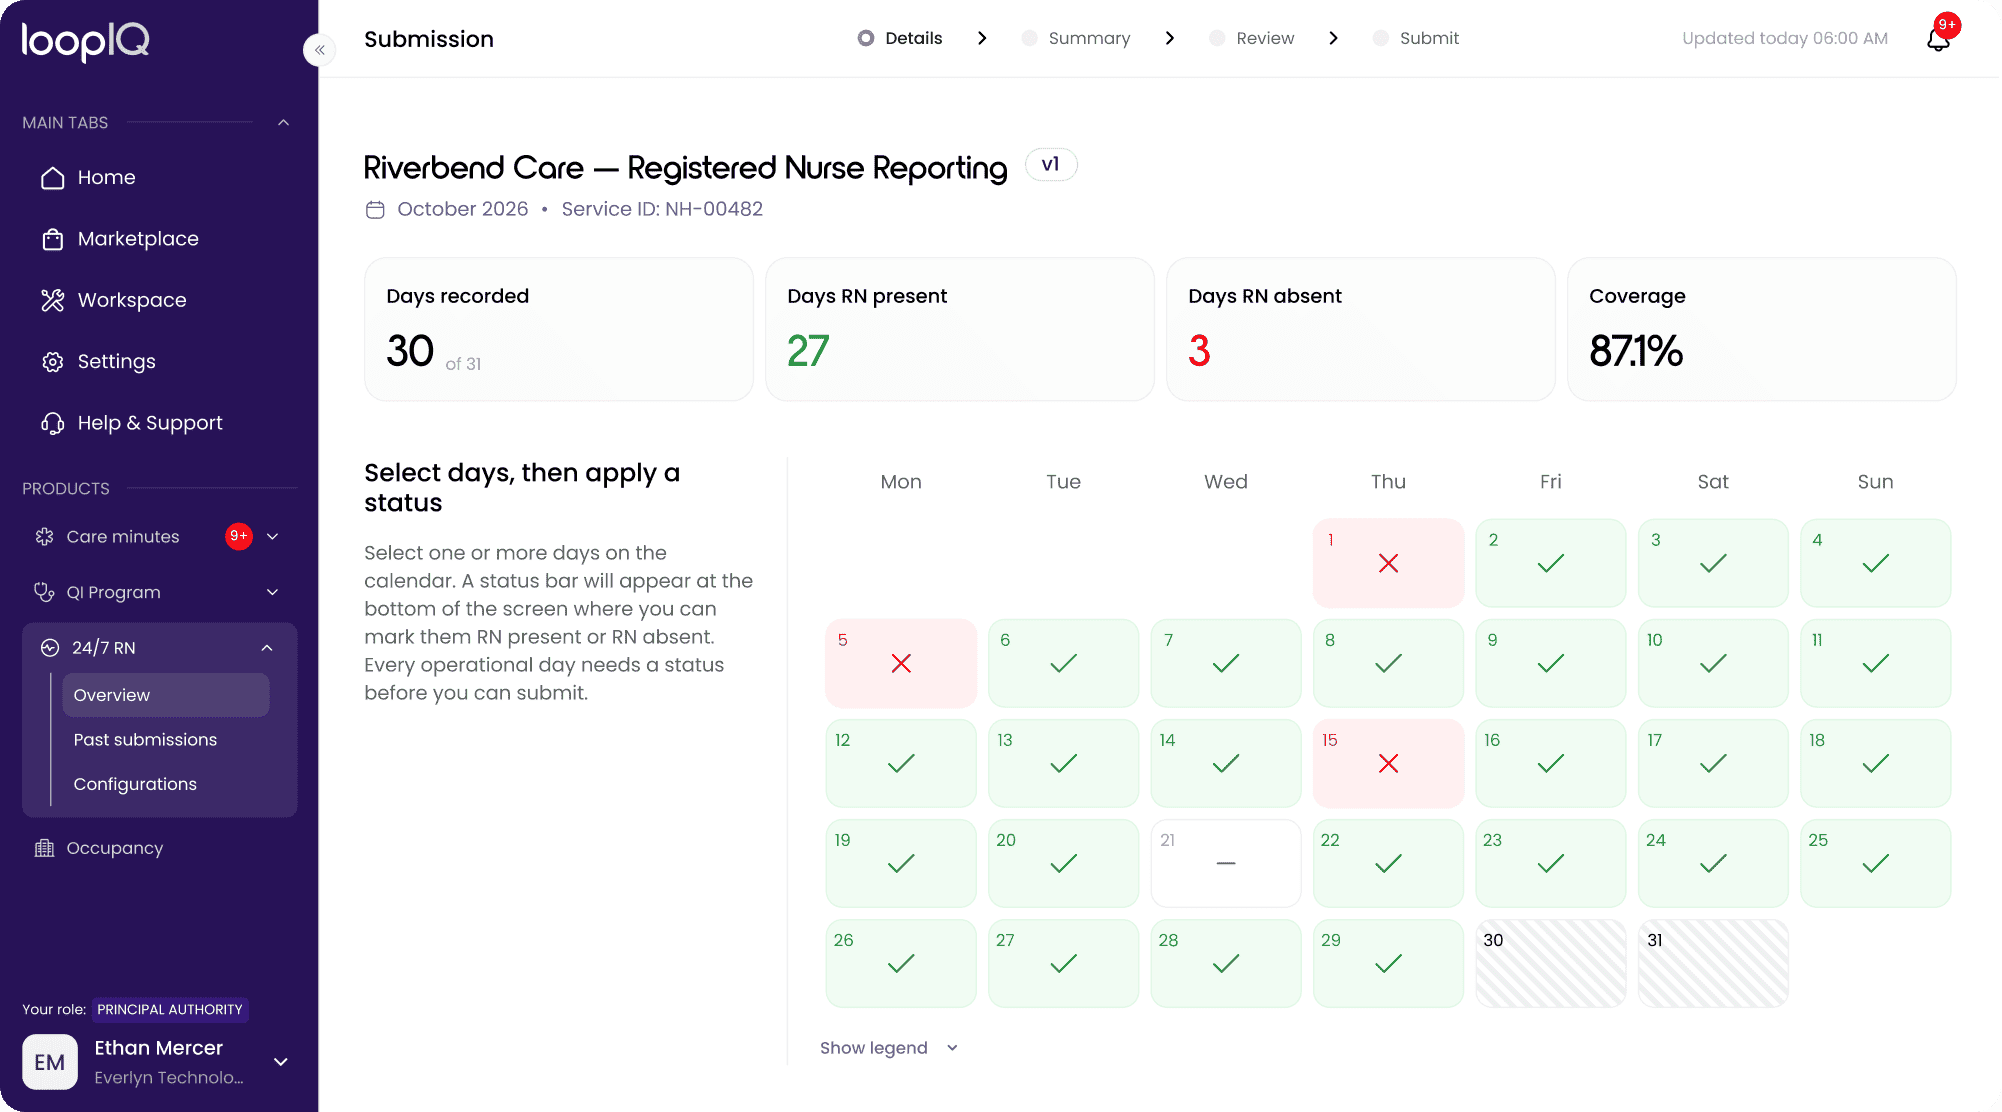This screenshot has height=1112, width=2002.
Task: Select calendar day 5 marked absent
Action: coord(901,663)
